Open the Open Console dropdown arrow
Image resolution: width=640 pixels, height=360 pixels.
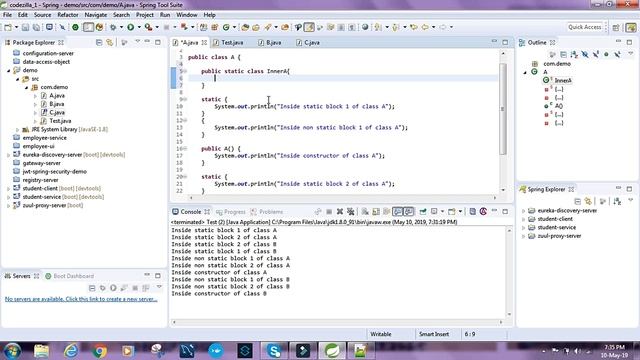click(x=460, y=211)
